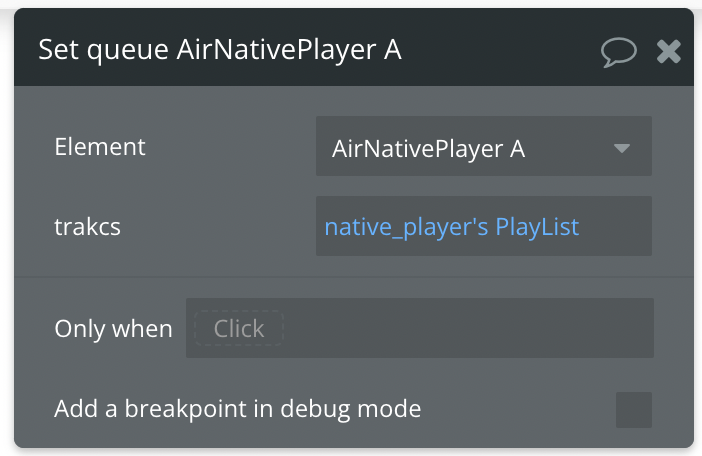Click blank space in trakcs field
702x456 pixels.
(x=616, y=226)
